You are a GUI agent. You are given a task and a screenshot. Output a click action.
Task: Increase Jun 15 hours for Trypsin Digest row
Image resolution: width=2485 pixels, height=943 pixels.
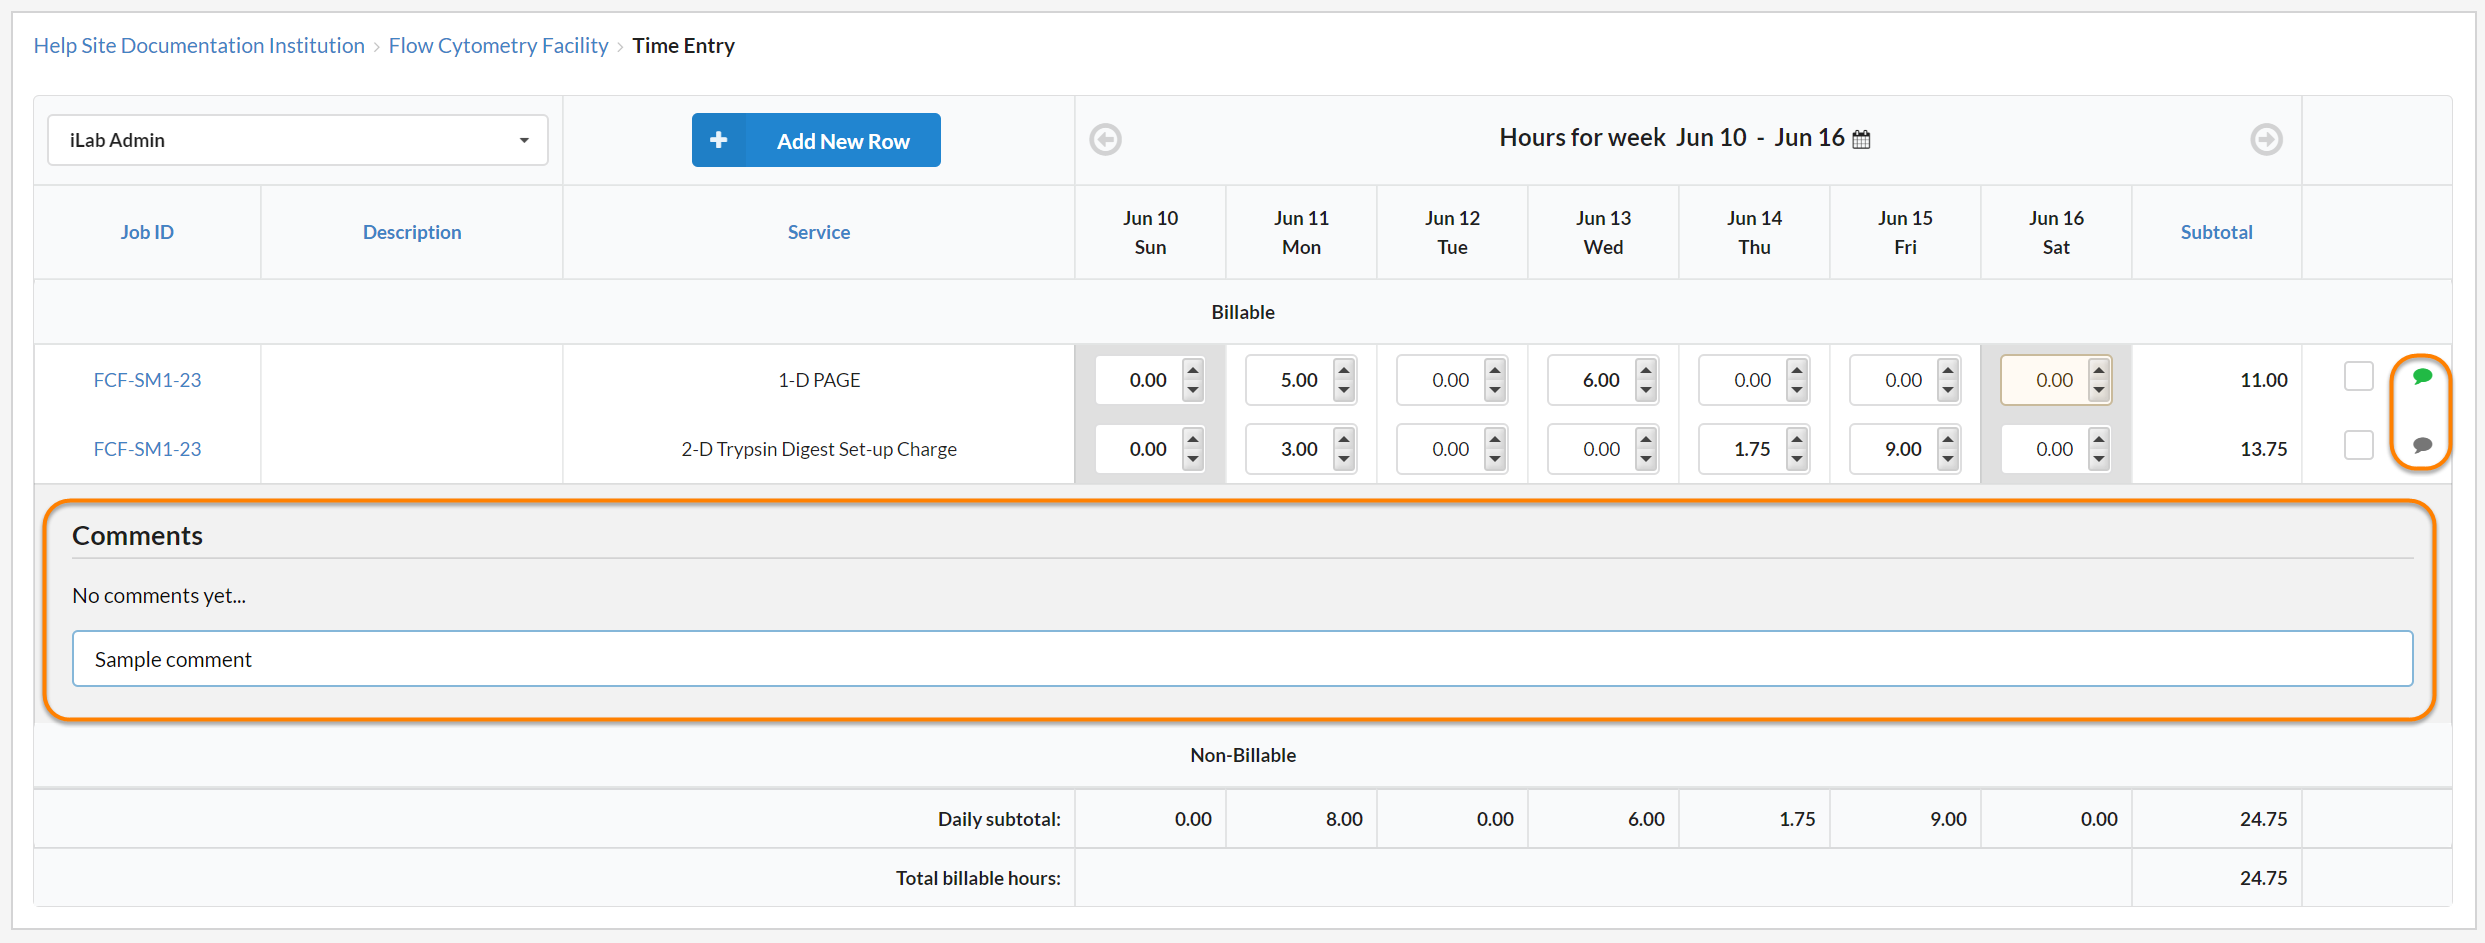[1948, 439]
